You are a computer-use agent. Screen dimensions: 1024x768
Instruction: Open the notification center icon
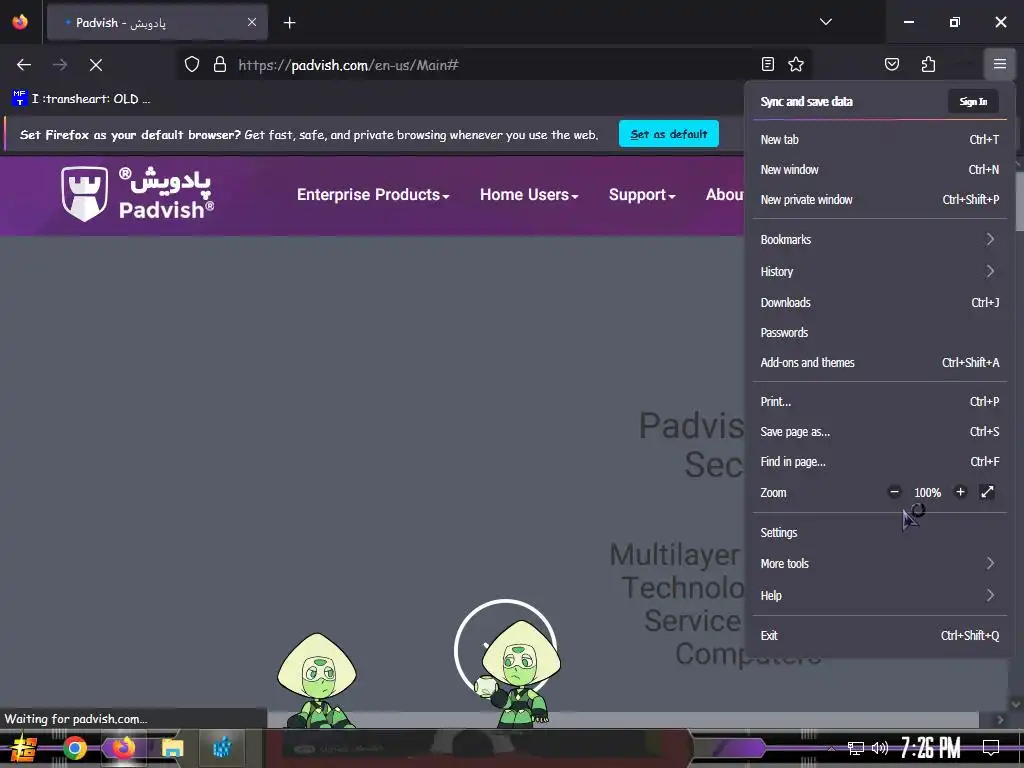[991, 748]
